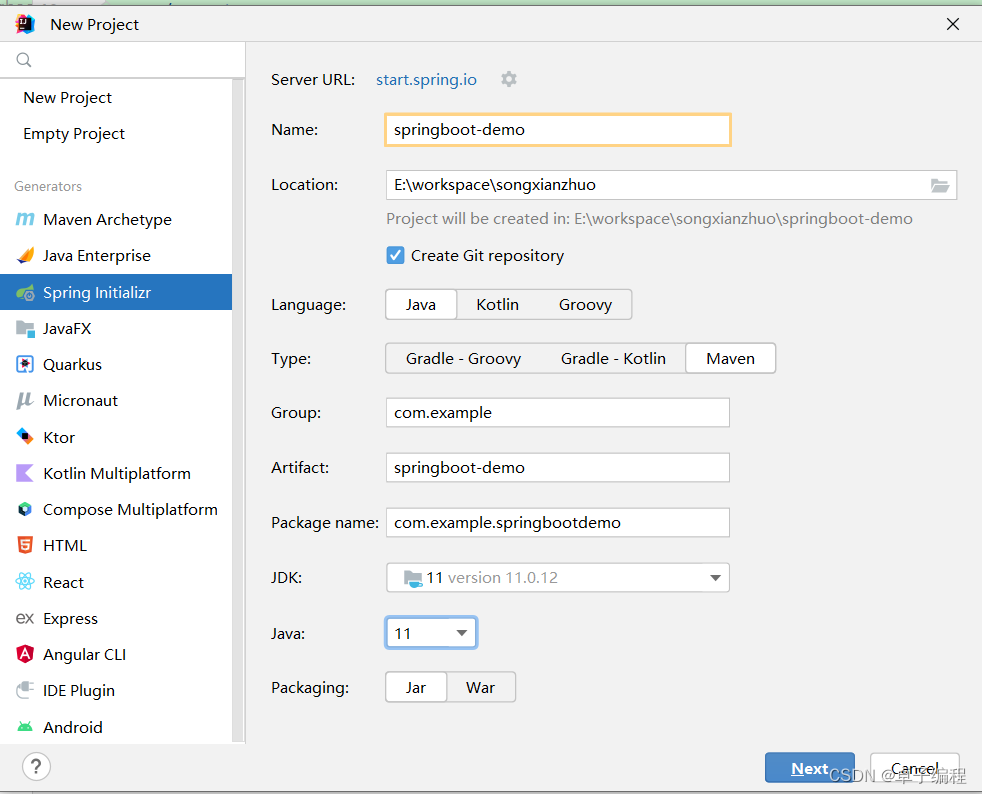The height and width of the screenshot is (794, 982).
Task: Click the IDE Plugin plug icon
Action: point(25,690)
